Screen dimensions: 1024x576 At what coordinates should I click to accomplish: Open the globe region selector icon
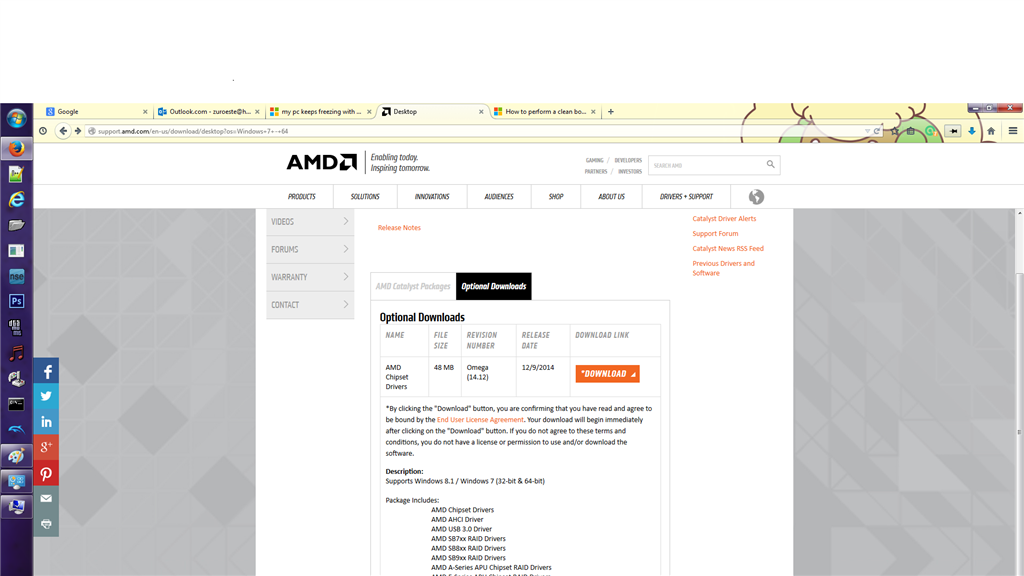click(x=756, y=197)
